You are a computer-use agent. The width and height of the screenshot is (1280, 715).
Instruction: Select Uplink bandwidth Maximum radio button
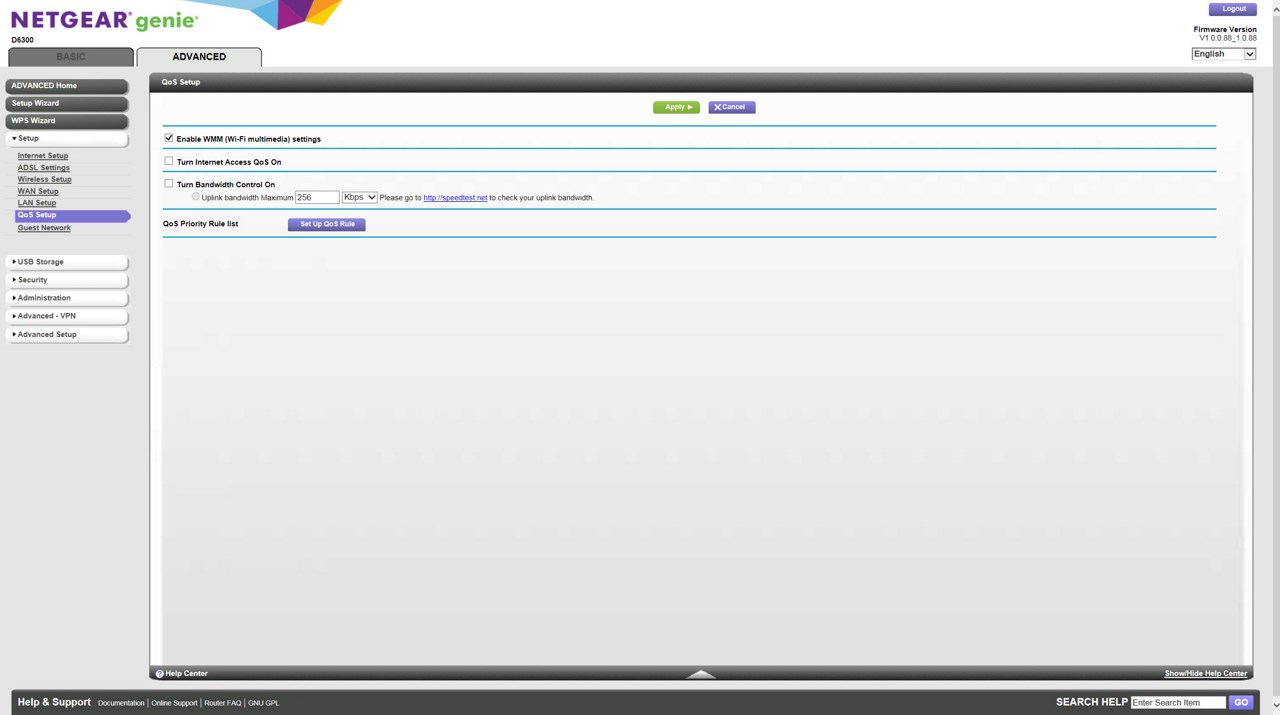point(196,197)
